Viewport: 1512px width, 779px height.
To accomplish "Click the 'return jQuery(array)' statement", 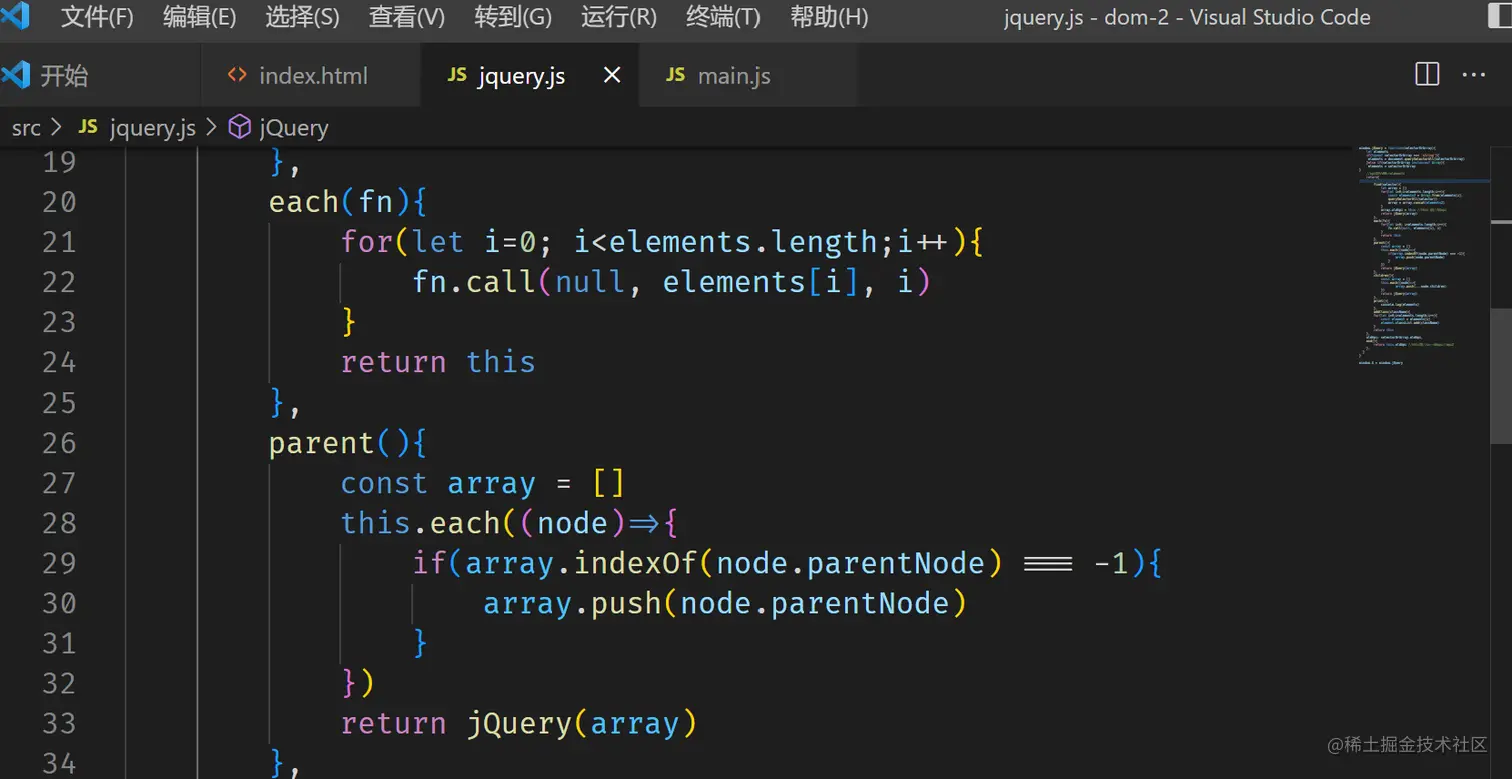I will (519, 723).
